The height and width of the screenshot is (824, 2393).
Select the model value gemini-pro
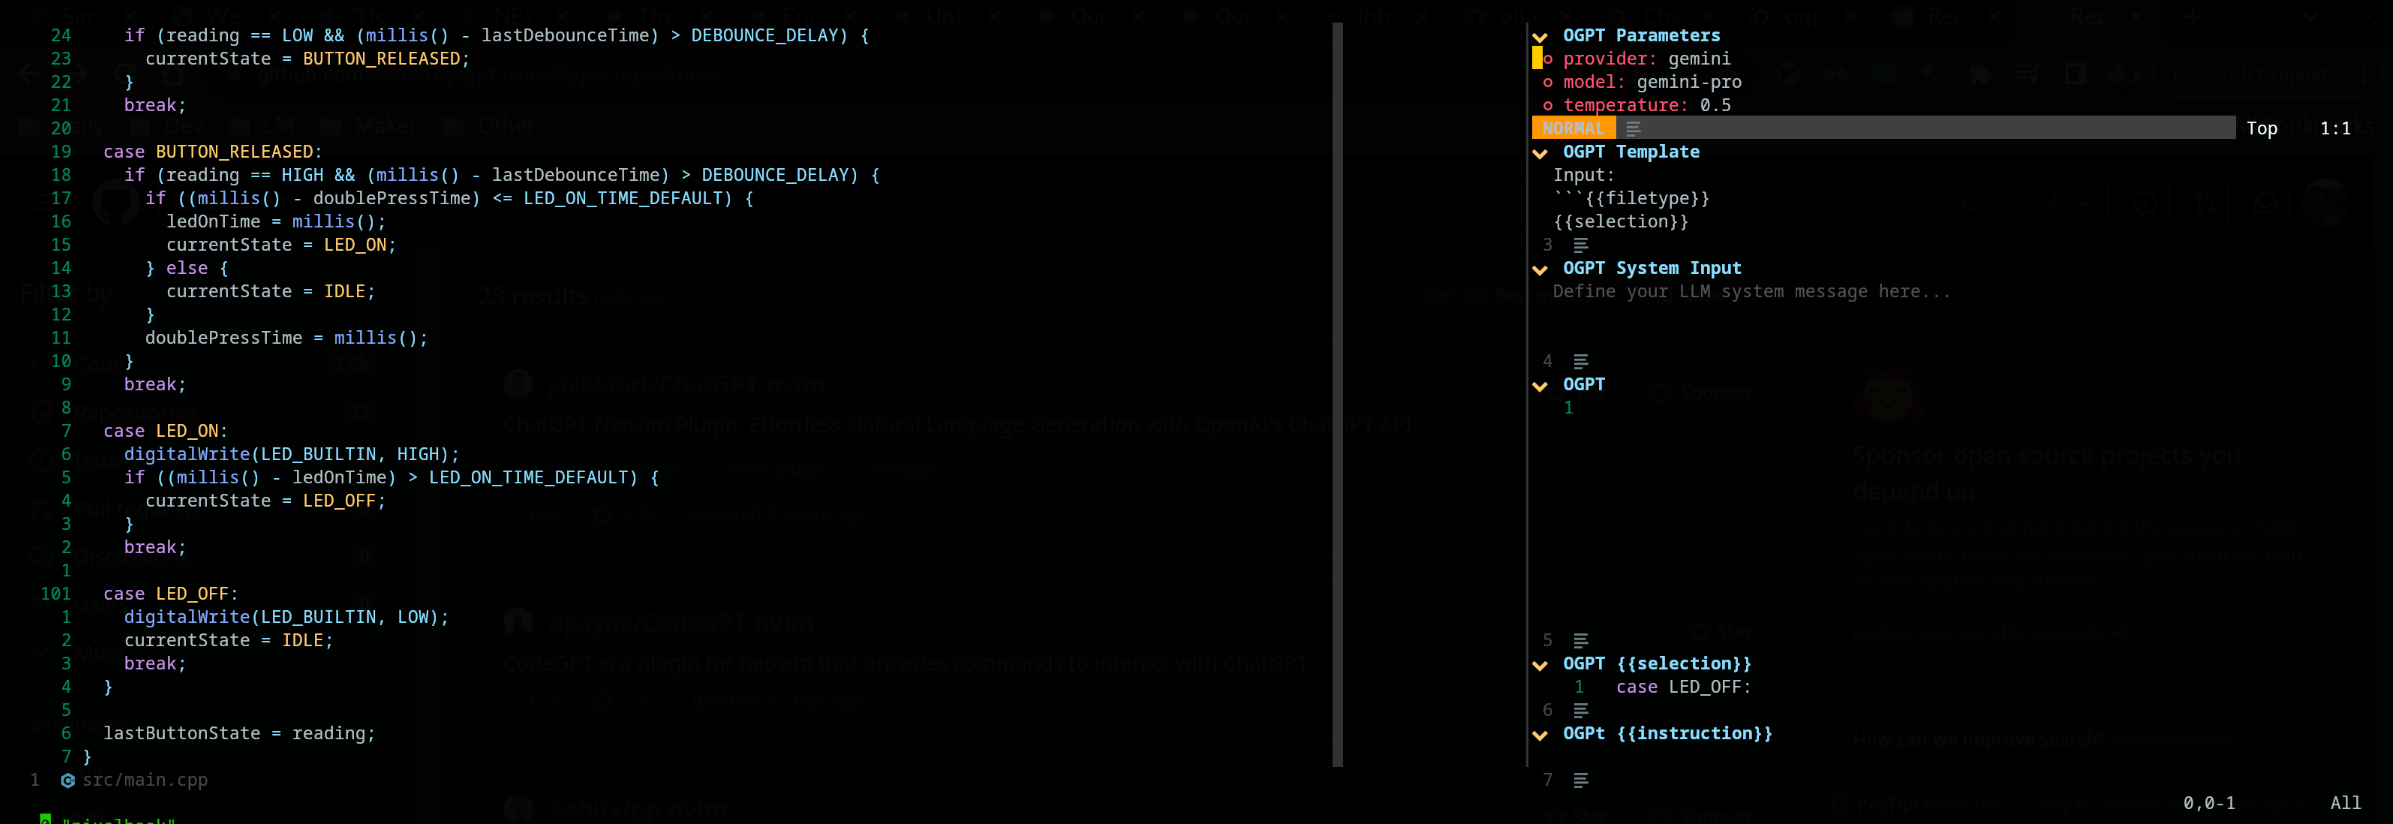click(x=1689, y=82)
